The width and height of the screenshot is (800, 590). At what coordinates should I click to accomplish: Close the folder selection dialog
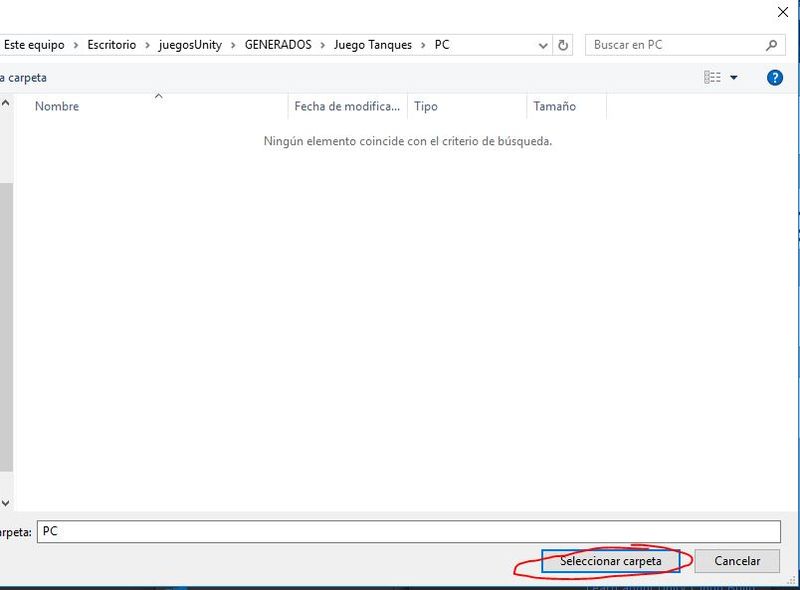click(x=783, y=12)
